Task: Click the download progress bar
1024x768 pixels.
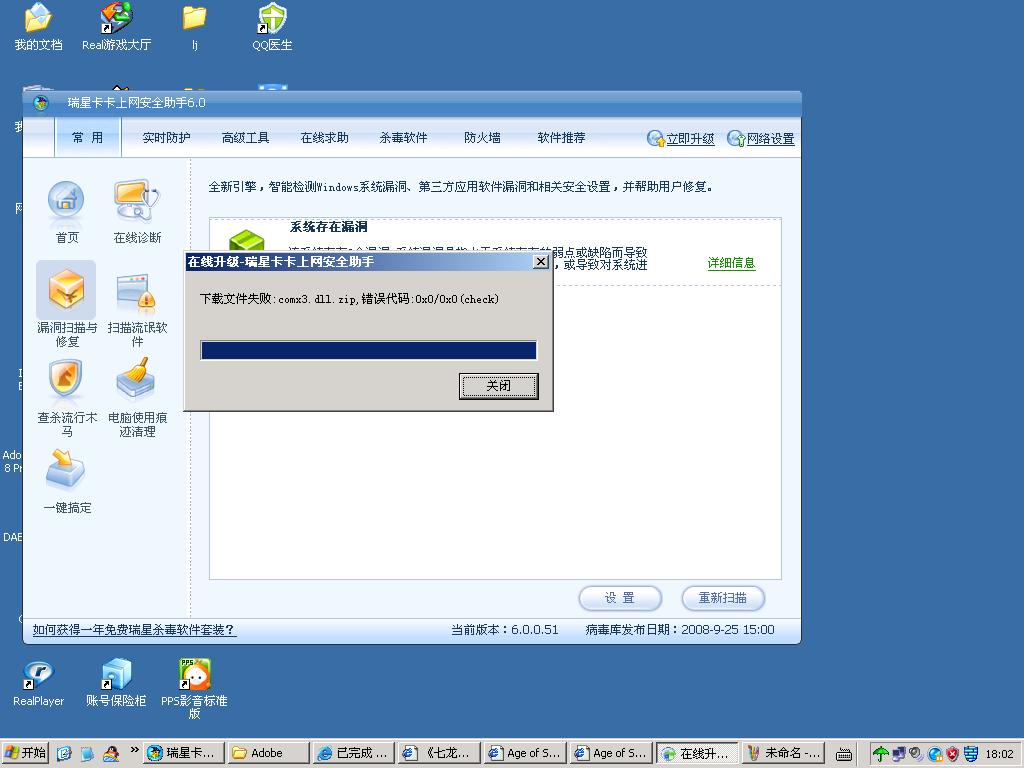Action: tap(369, 351)
